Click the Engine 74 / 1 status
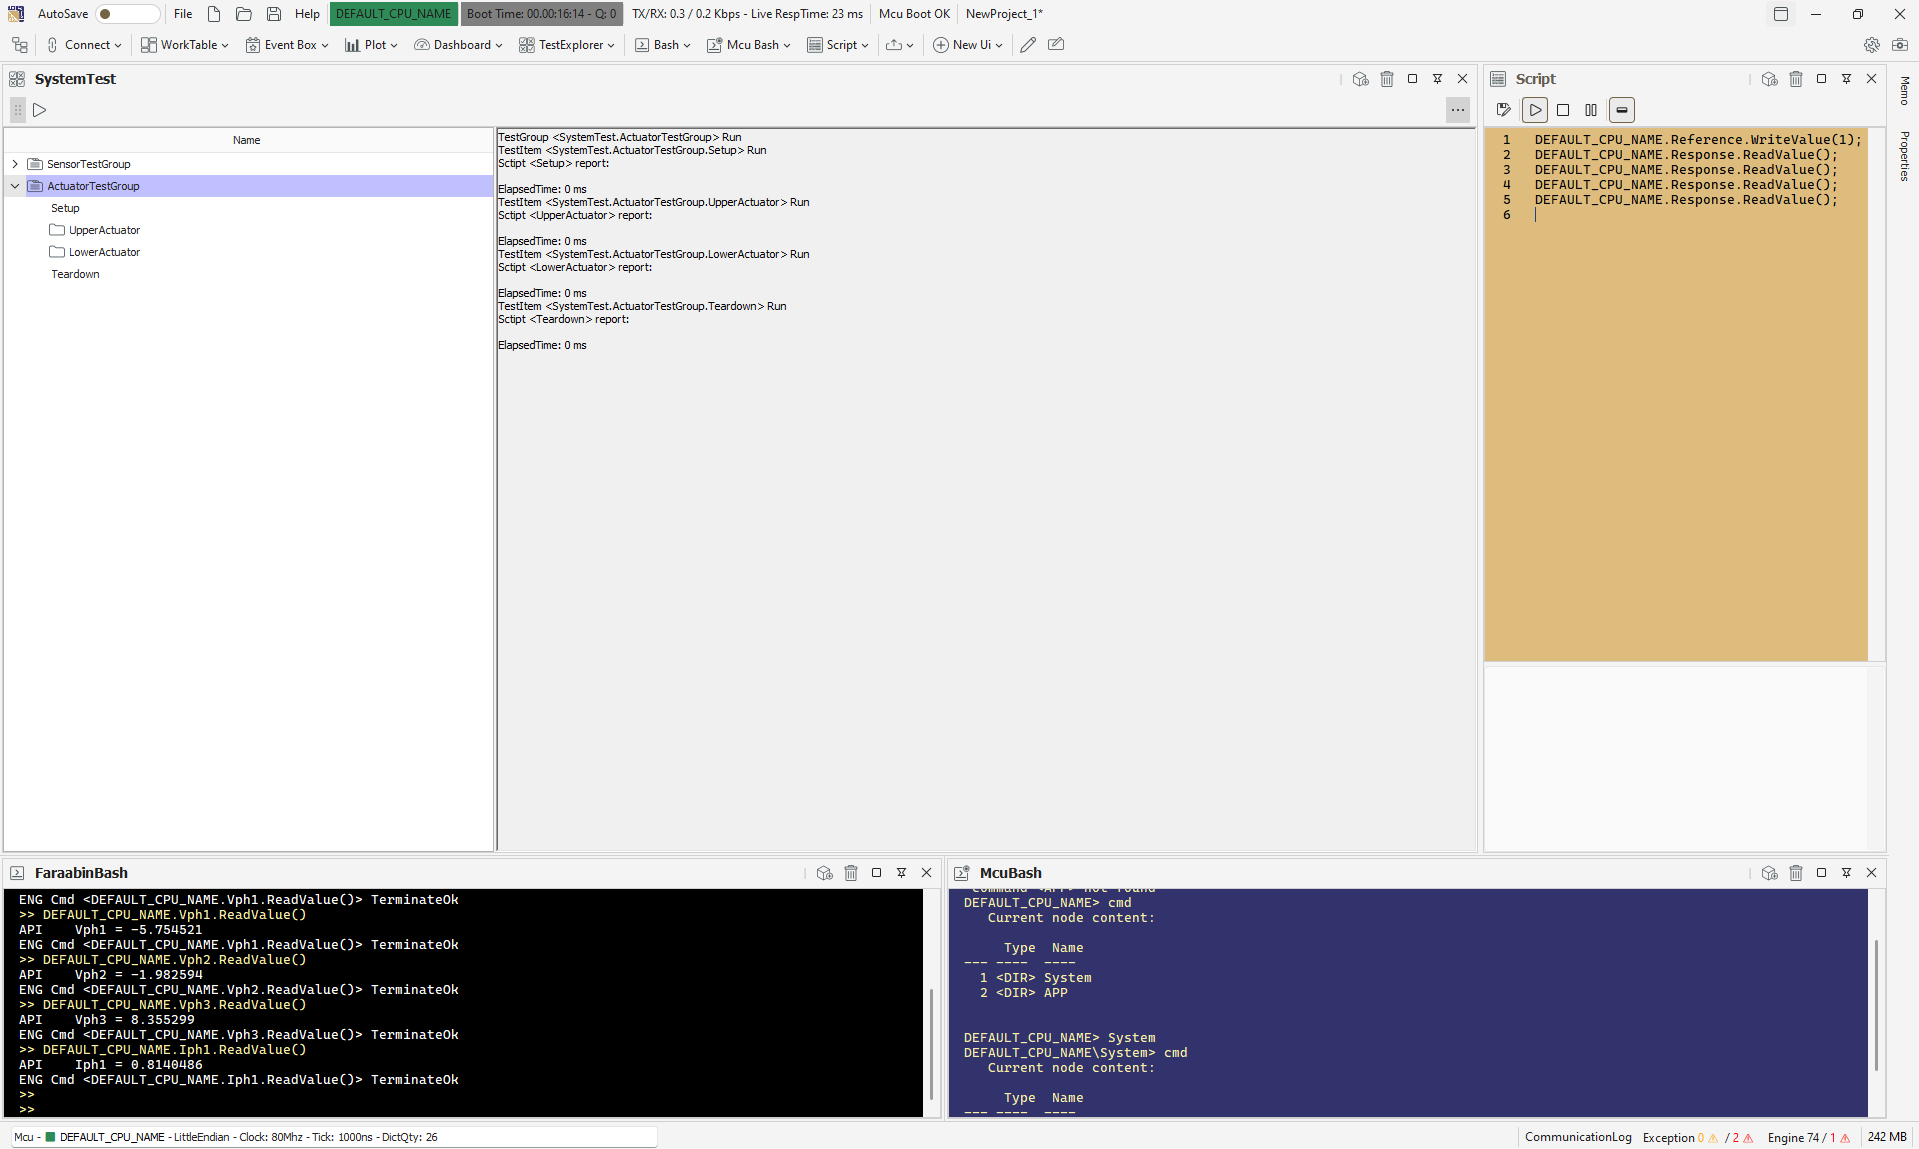The image size is (1919, 1149). click(x=1808, y=1137)
